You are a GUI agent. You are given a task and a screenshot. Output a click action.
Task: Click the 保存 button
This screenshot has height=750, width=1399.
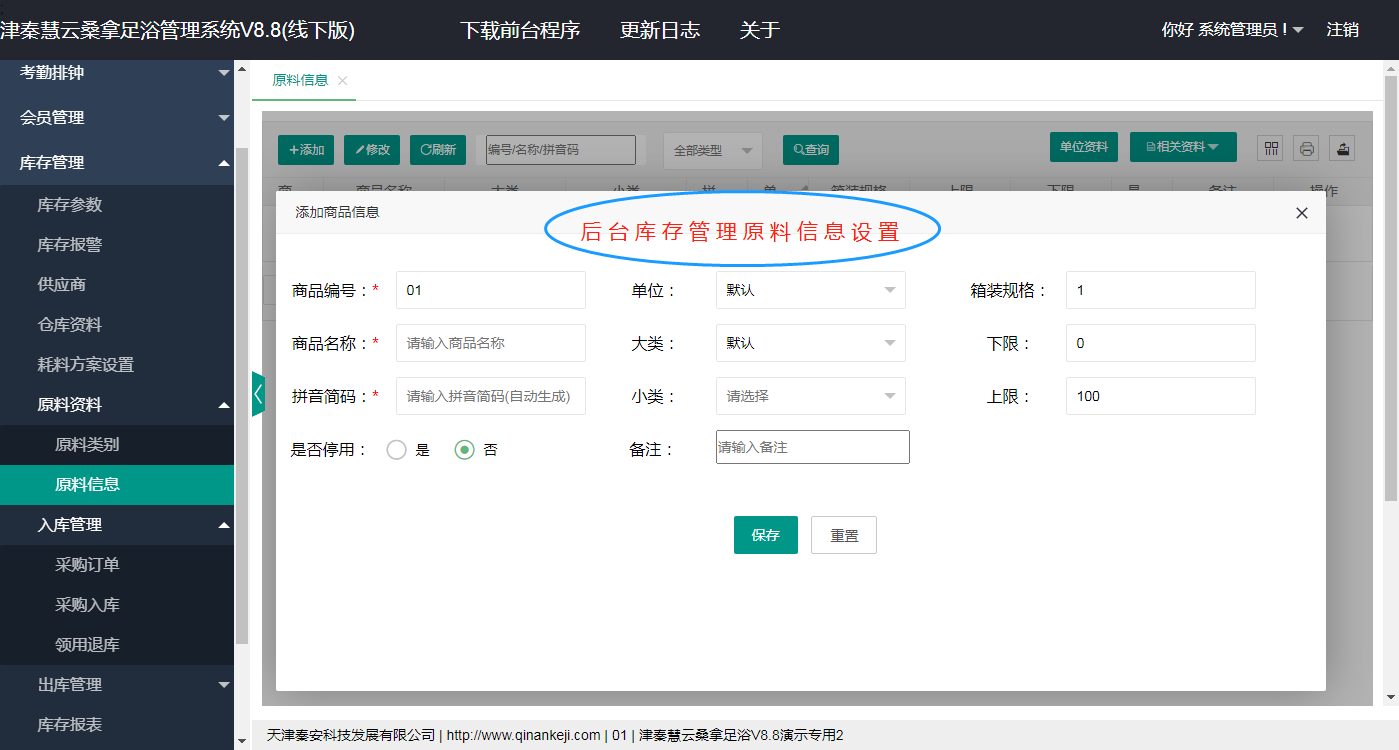coord(765,535)
